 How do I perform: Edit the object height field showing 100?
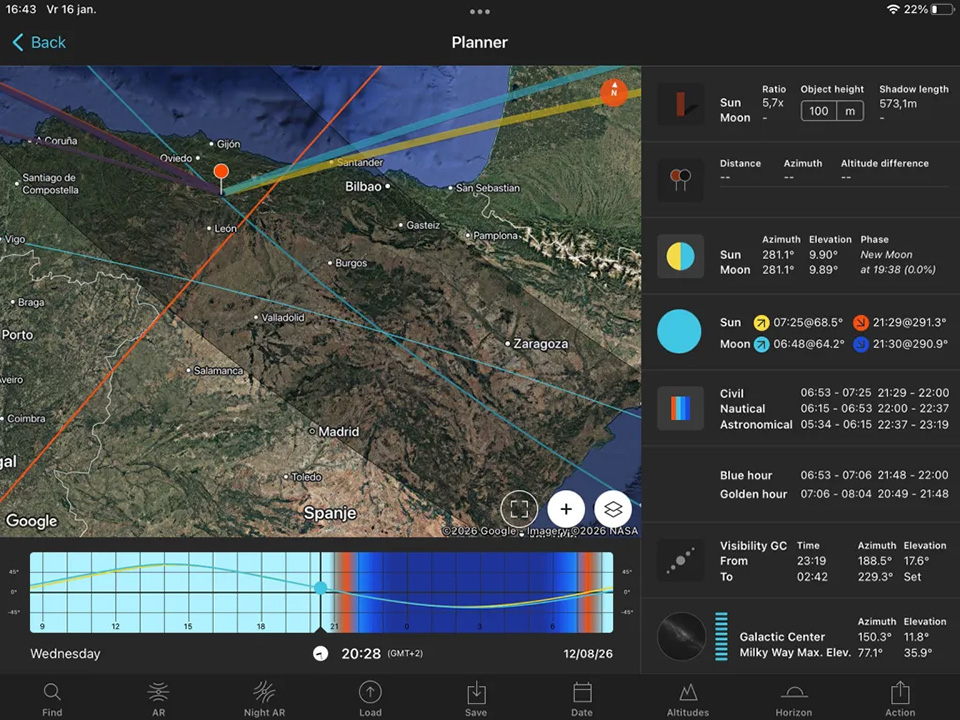[819, 111]
